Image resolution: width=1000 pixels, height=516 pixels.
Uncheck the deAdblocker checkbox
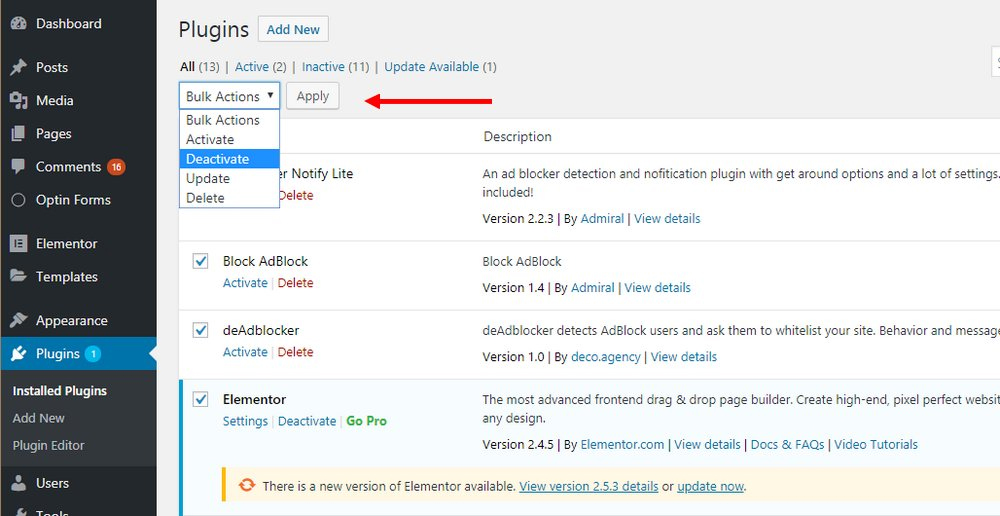(200, 330)
